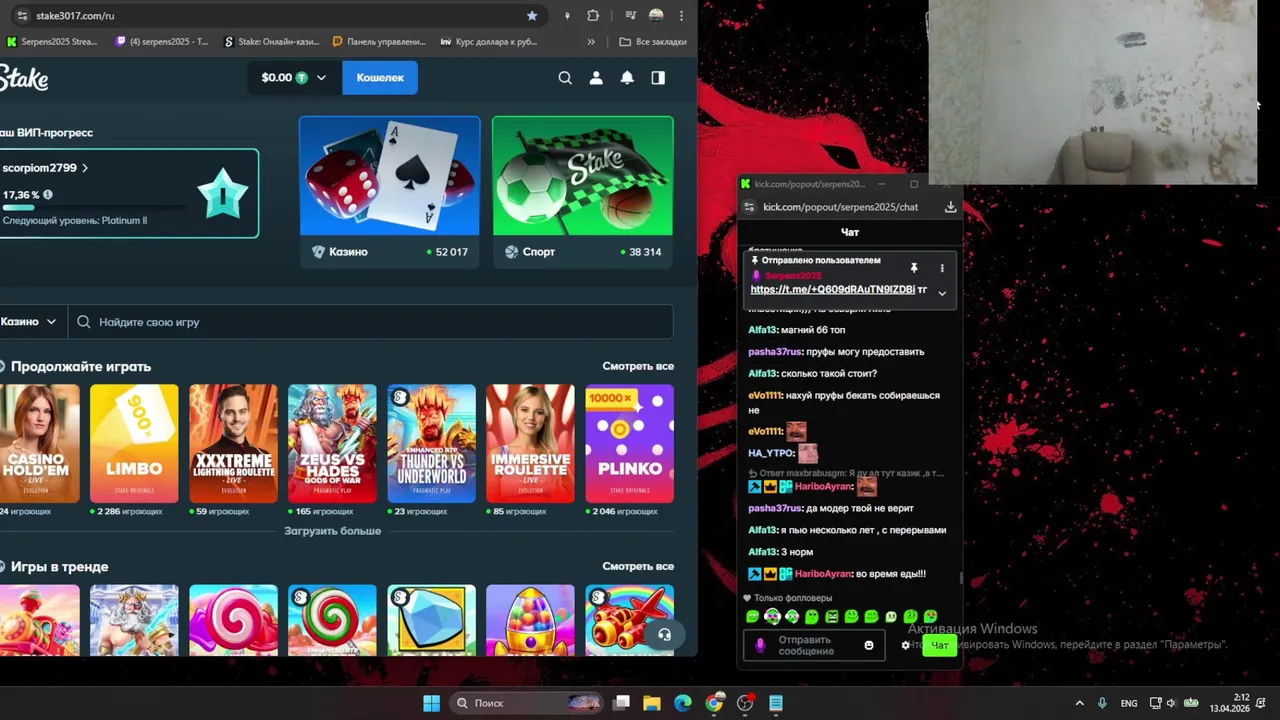Open Serpens2025 Stream bookmark
1280x720 pixels.
53,42
